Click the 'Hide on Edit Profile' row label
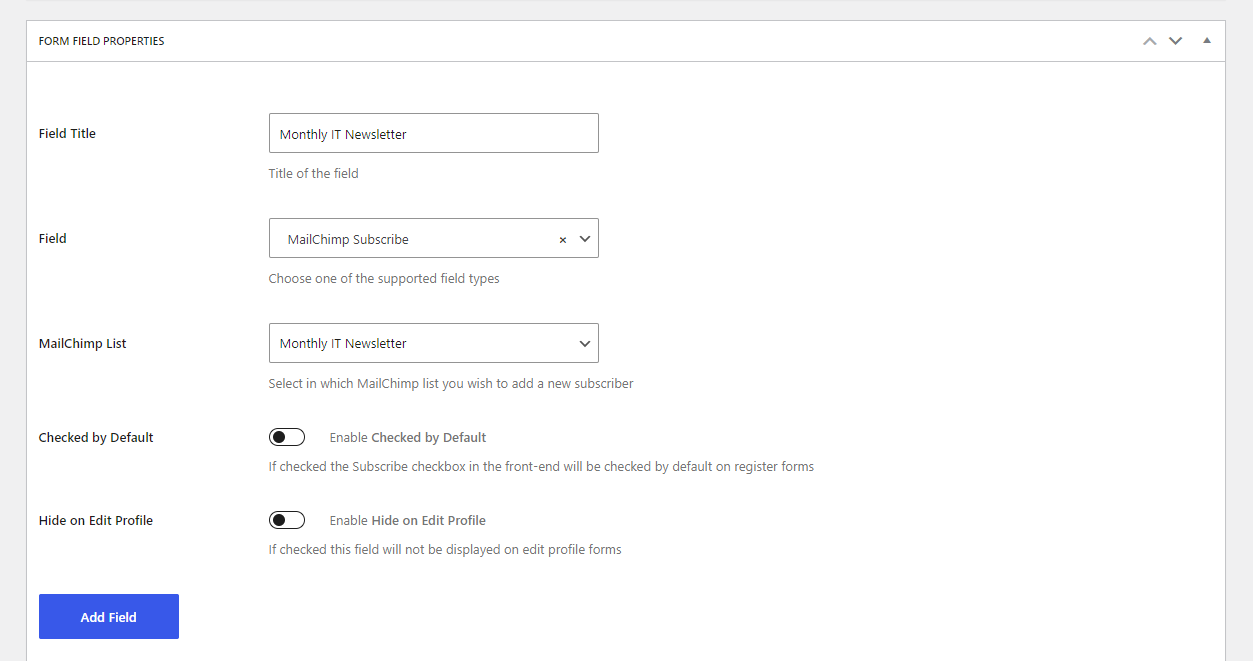 pos(96,520)
